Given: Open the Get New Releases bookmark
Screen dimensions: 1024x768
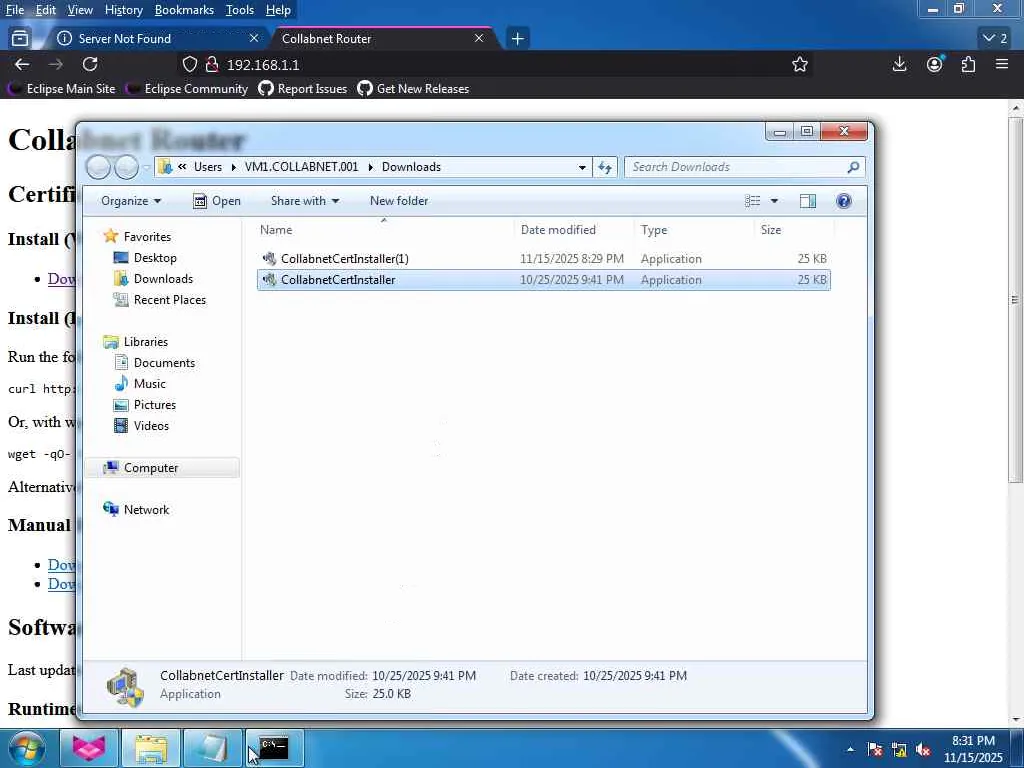Looking at the screenshot, I should (x=413, y=89).
